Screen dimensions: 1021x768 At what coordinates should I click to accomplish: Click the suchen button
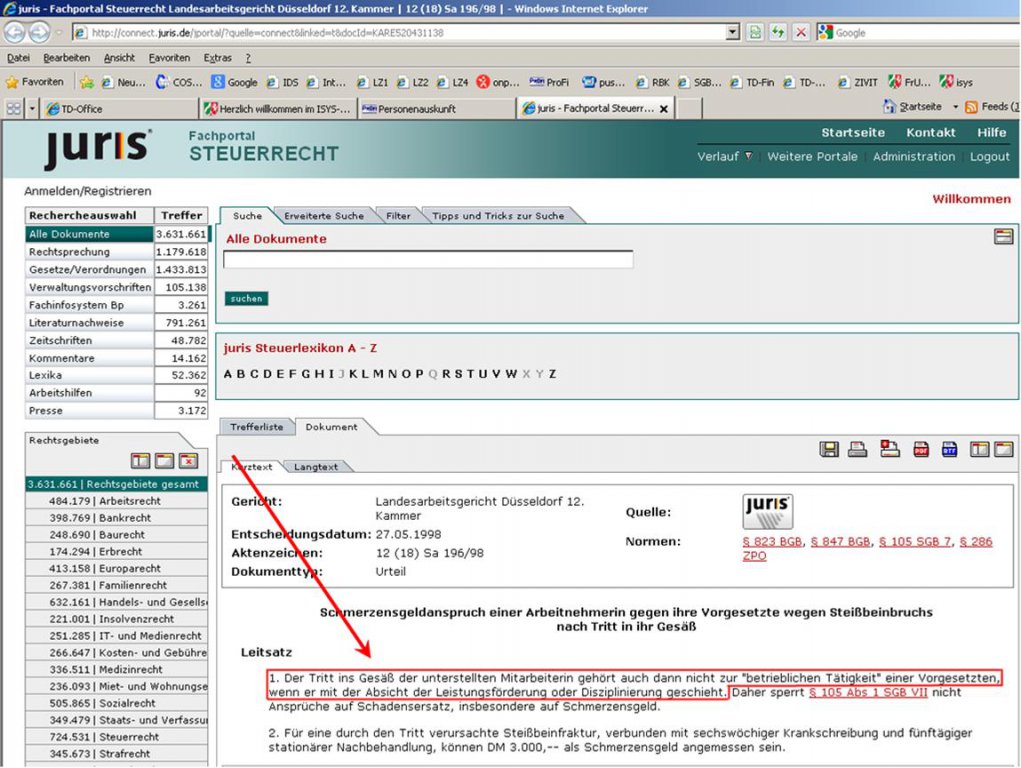246,298
